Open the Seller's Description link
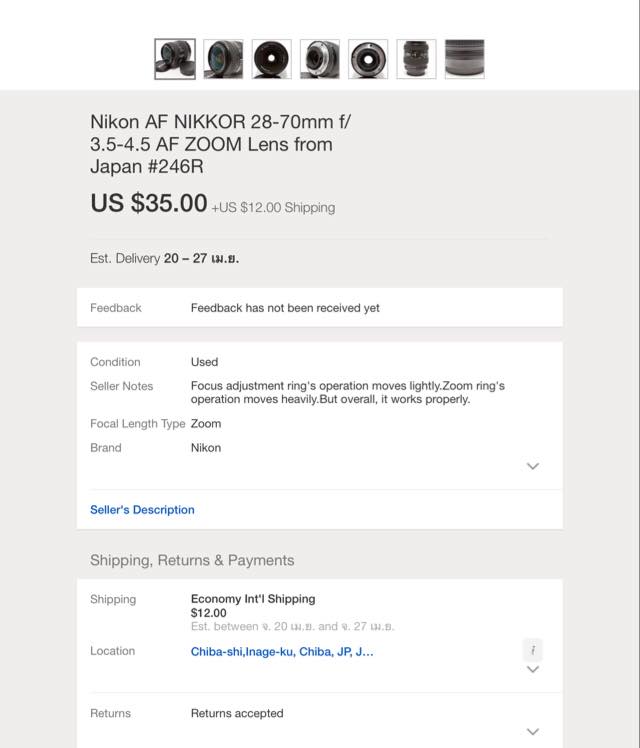The image size is (640, 748). pos(142,510)
